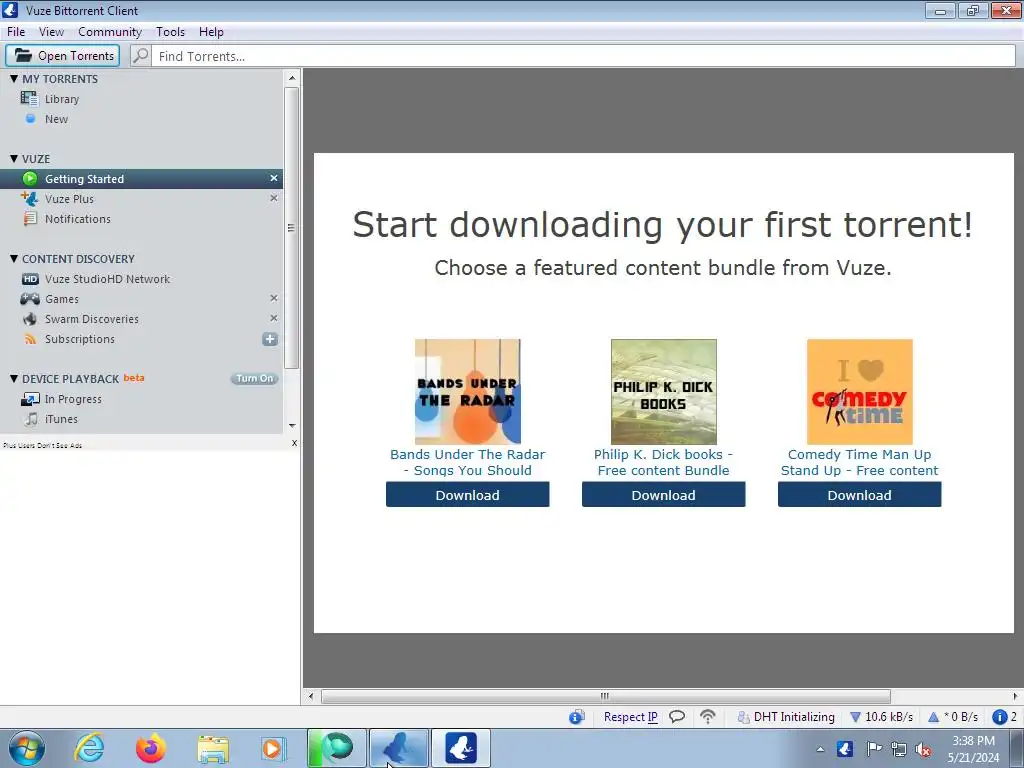Download Philip K. Dick books bundle
The width and height of the screenshot is (1024, 768).
[x=664, y=495]
